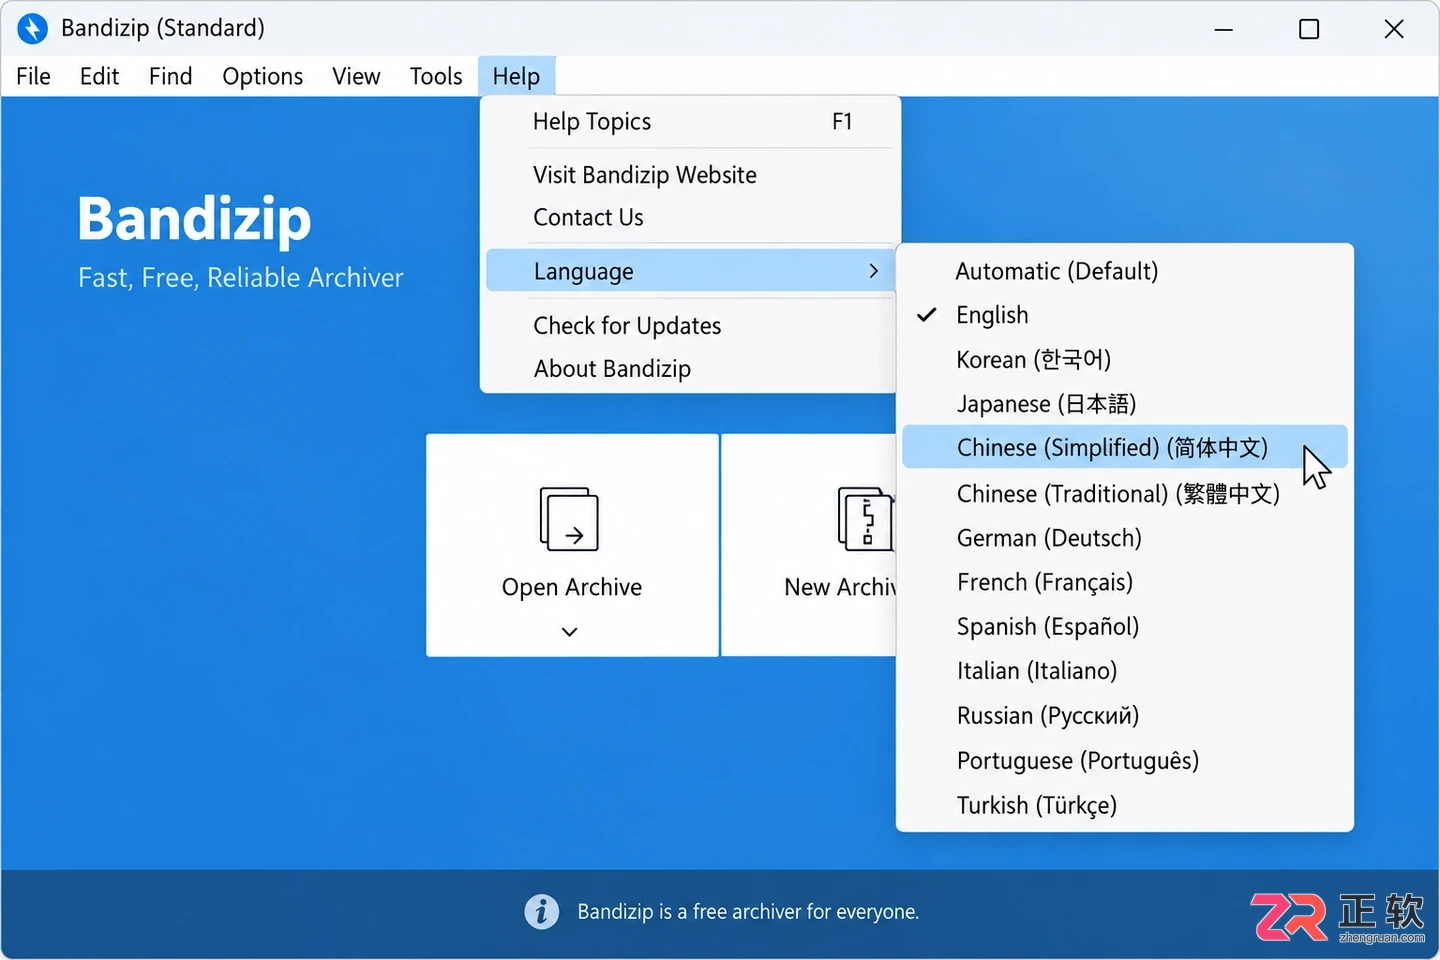The height and width of the screenshot is (960, 1440).
Task: Click the New Archive zip icon
Action: [865, 519]
